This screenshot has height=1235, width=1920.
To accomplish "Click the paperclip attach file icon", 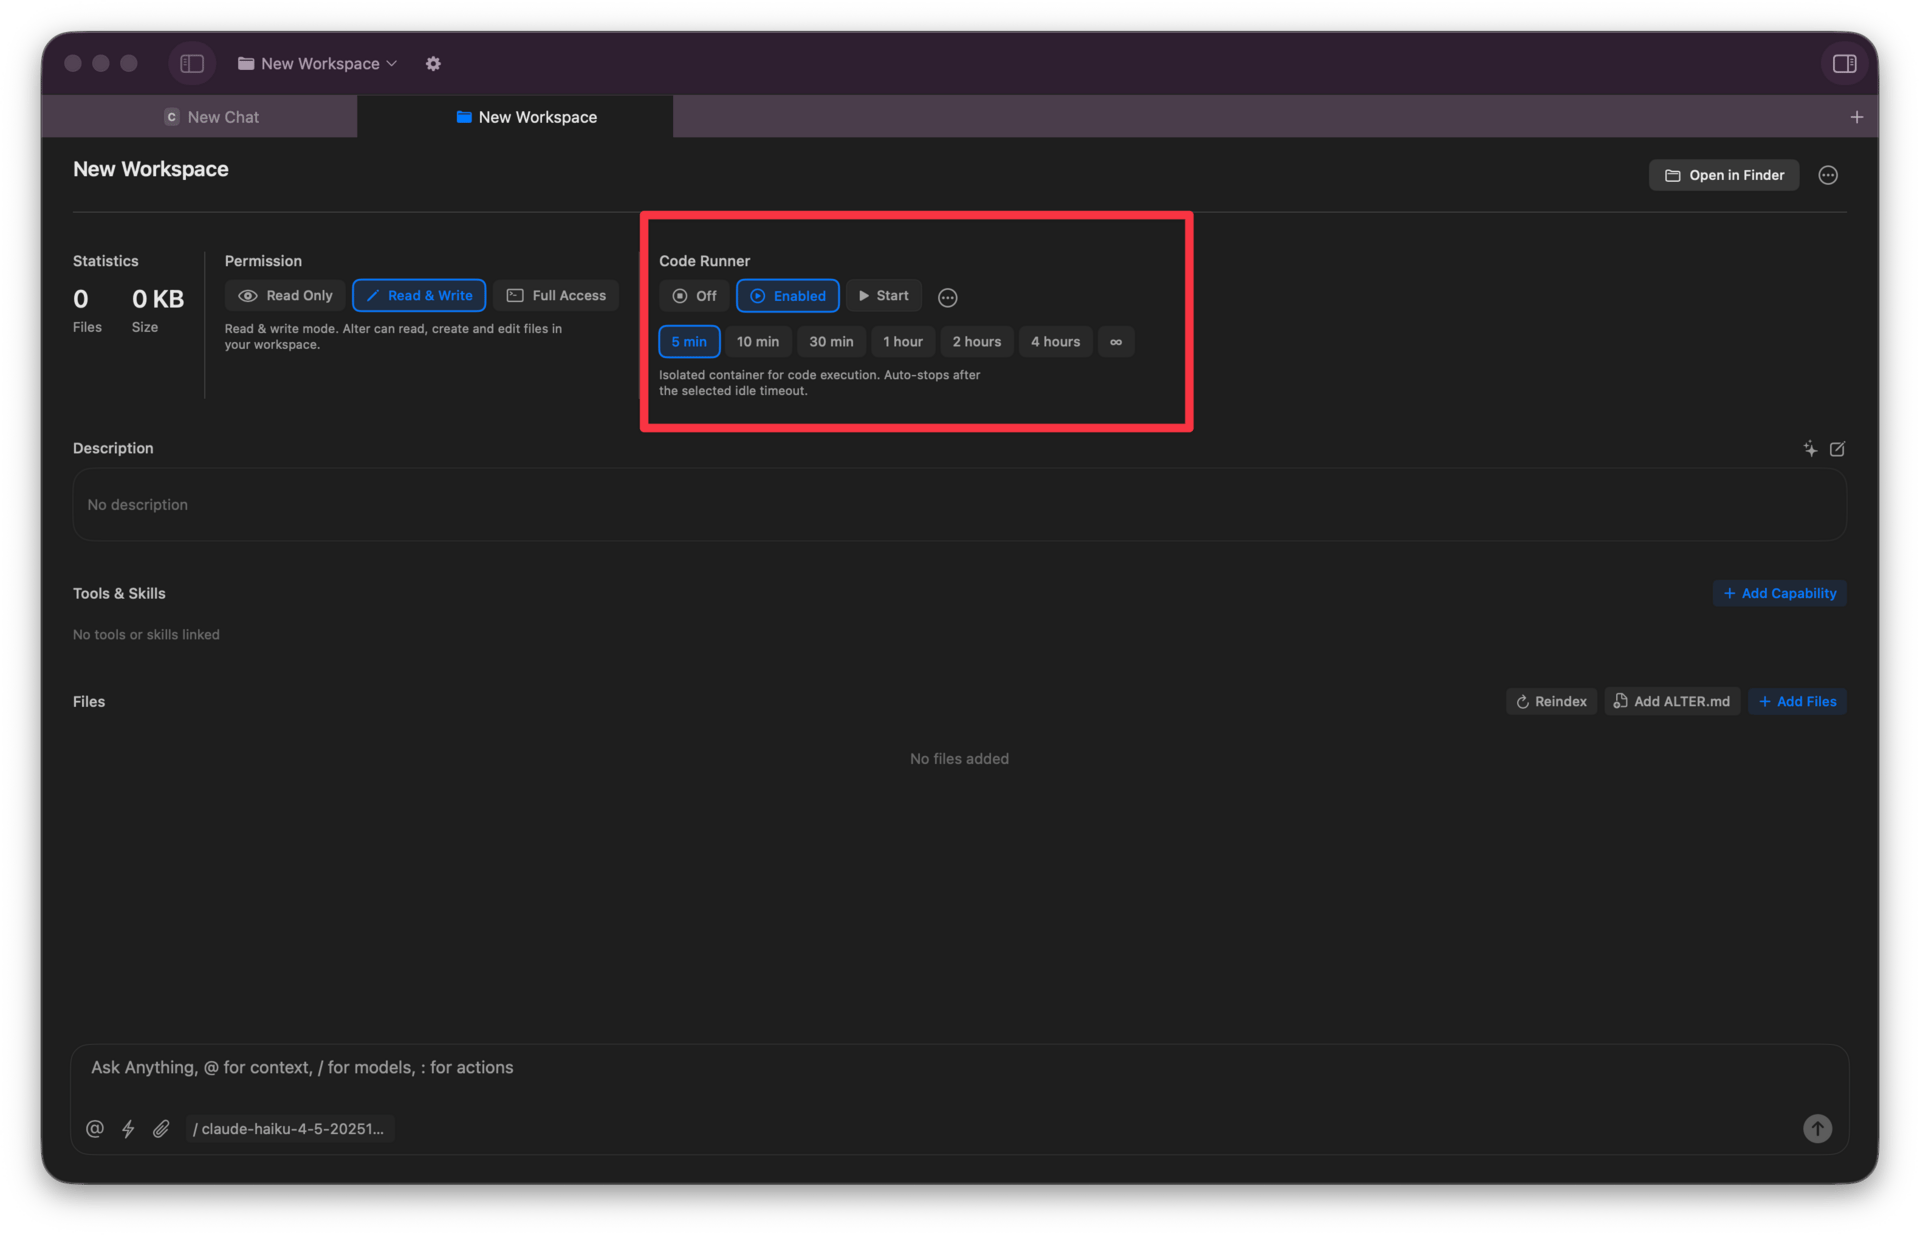I will [161, 1129].
